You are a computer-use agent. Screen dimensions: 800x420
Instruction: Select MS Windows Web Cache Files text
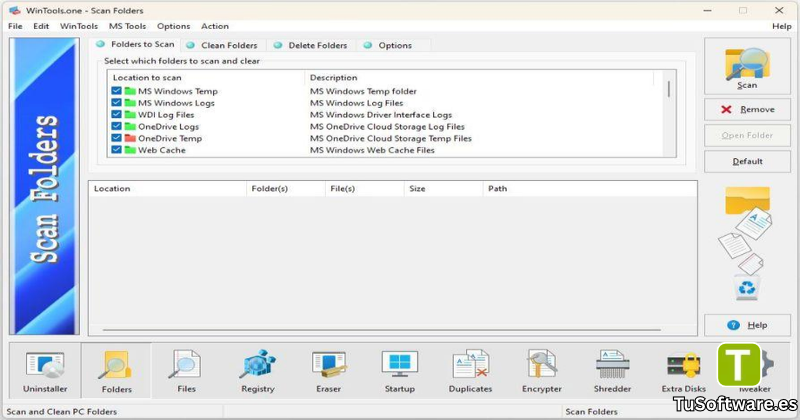372,150
